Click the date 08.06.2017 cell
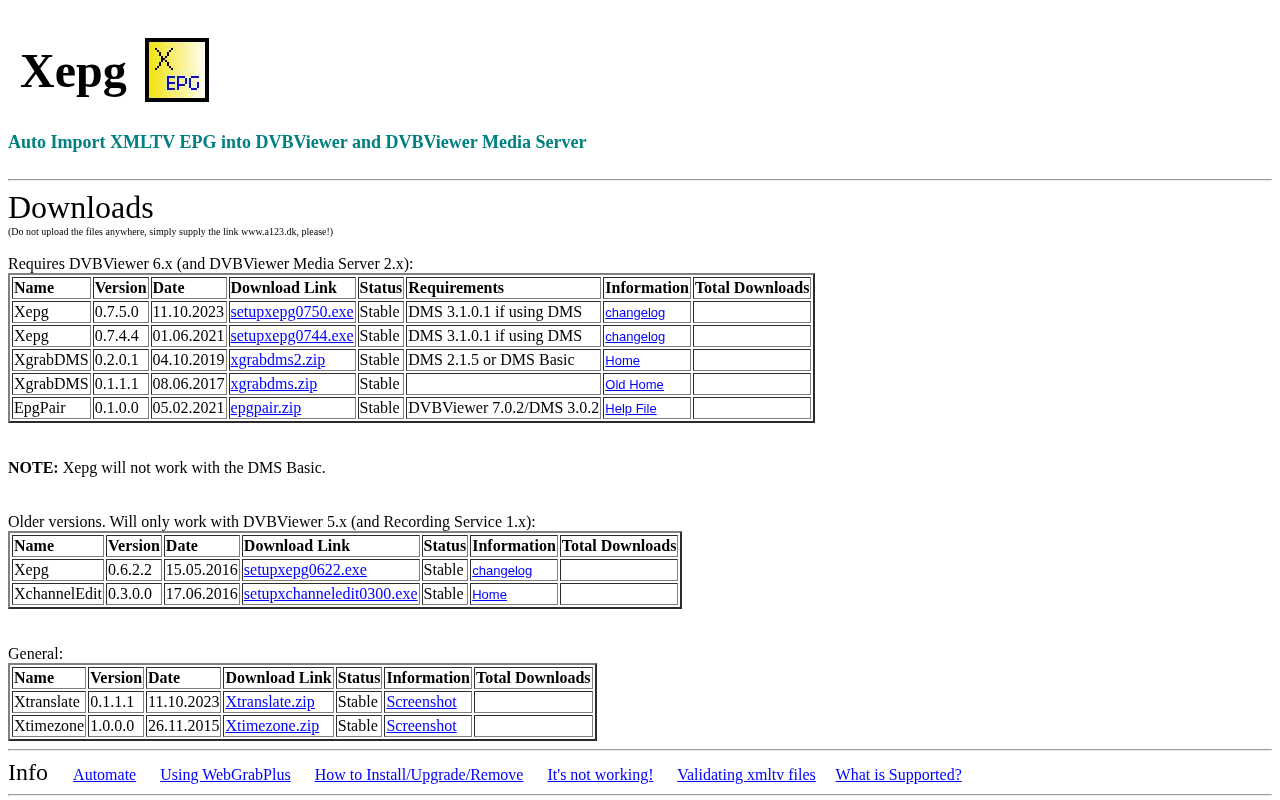Screen dimensions: 1280x800 pyautogui.click(x=189, y=384)
